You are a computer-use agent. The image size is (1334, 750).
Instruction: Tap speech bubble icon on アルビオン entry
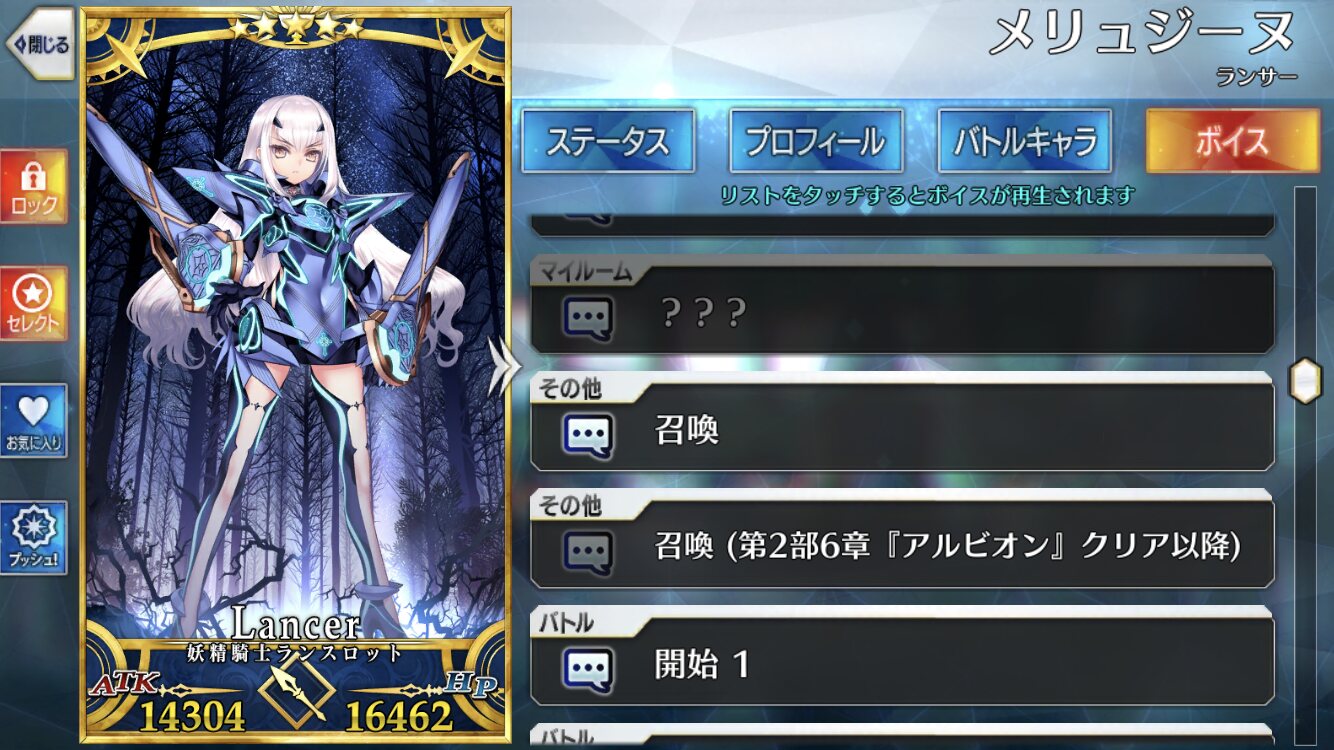[x=588, y=551]
